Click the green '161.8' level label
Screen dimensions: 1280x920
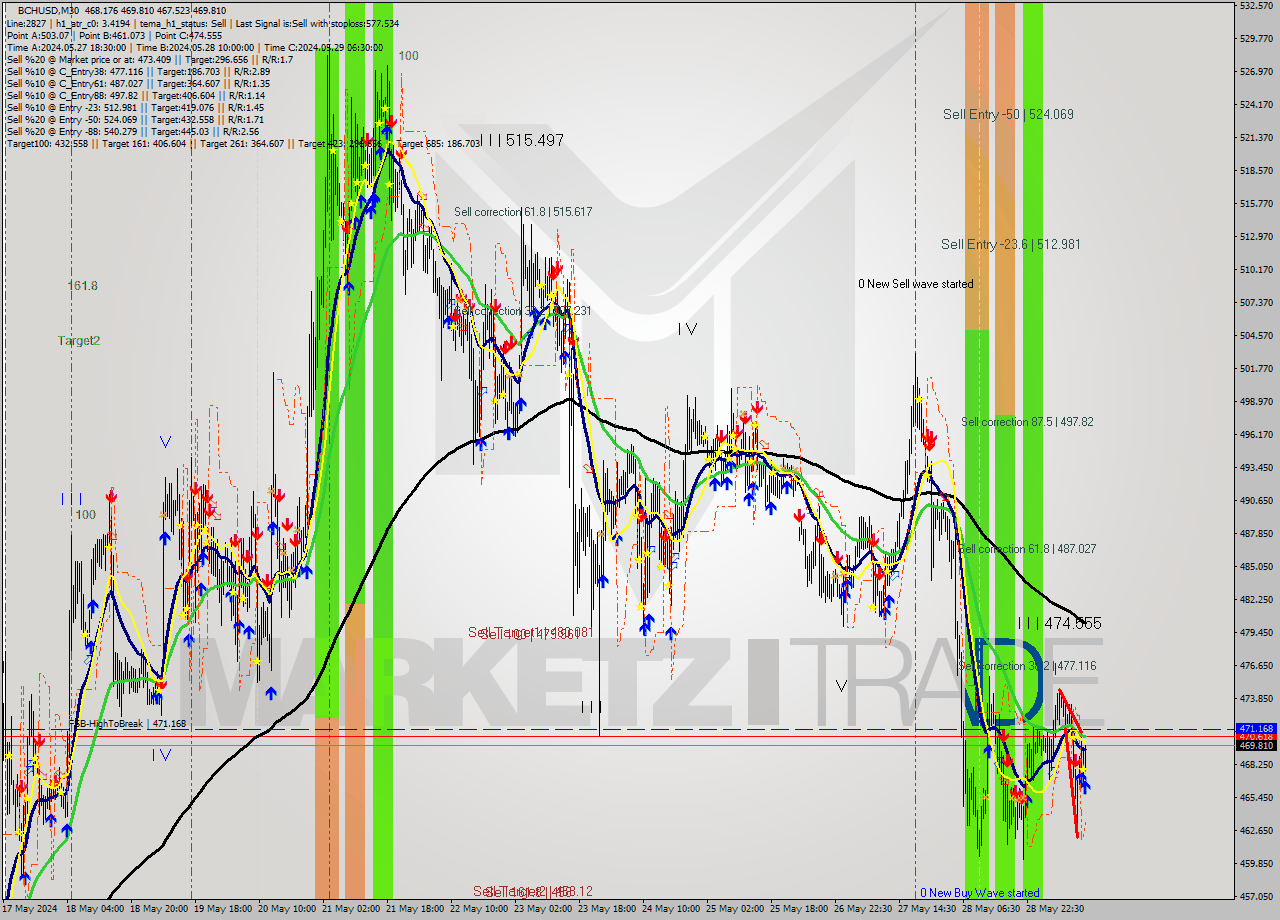pos(82,286)
